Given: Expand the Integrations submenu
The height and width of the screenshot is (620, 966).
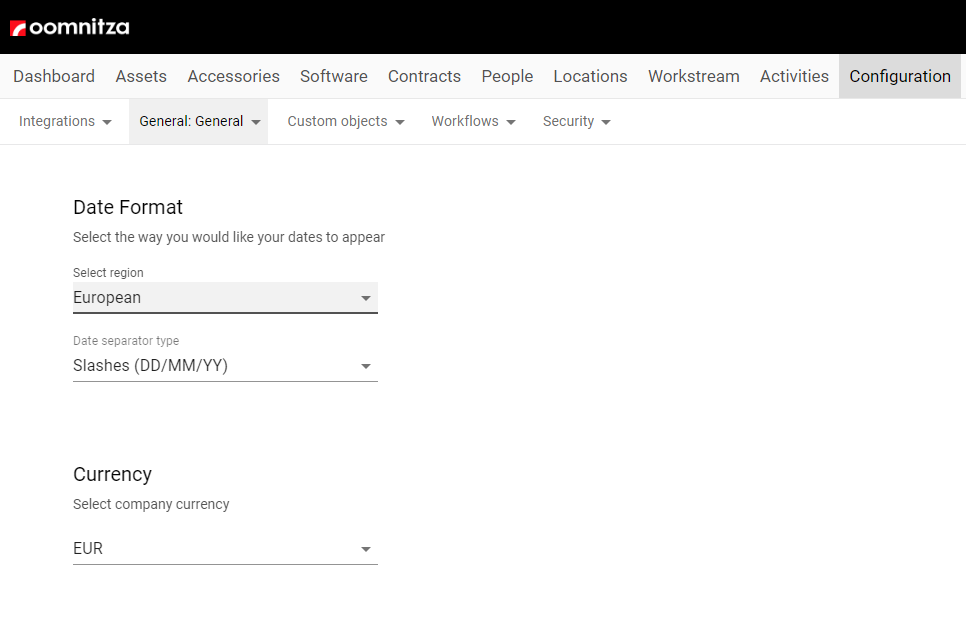Looking at the screenshot, I should click(65, 121).
